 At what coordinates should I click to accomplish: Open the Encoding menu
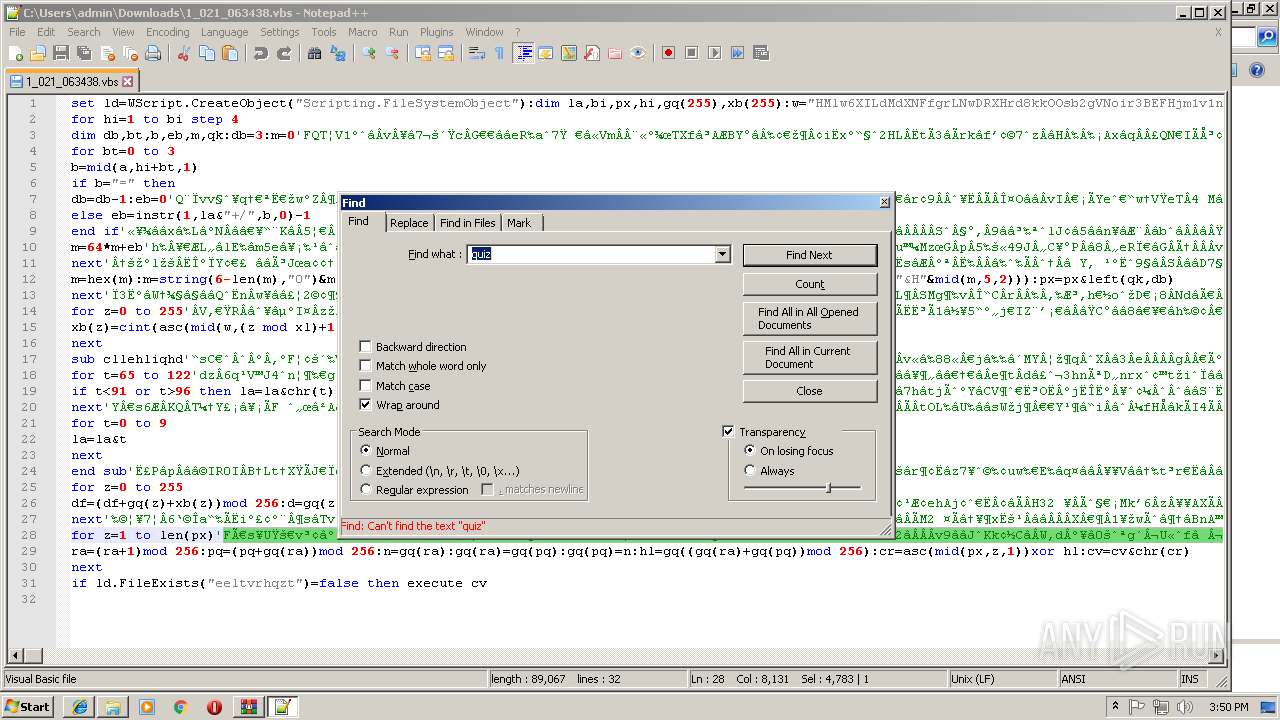coord(167,32)
